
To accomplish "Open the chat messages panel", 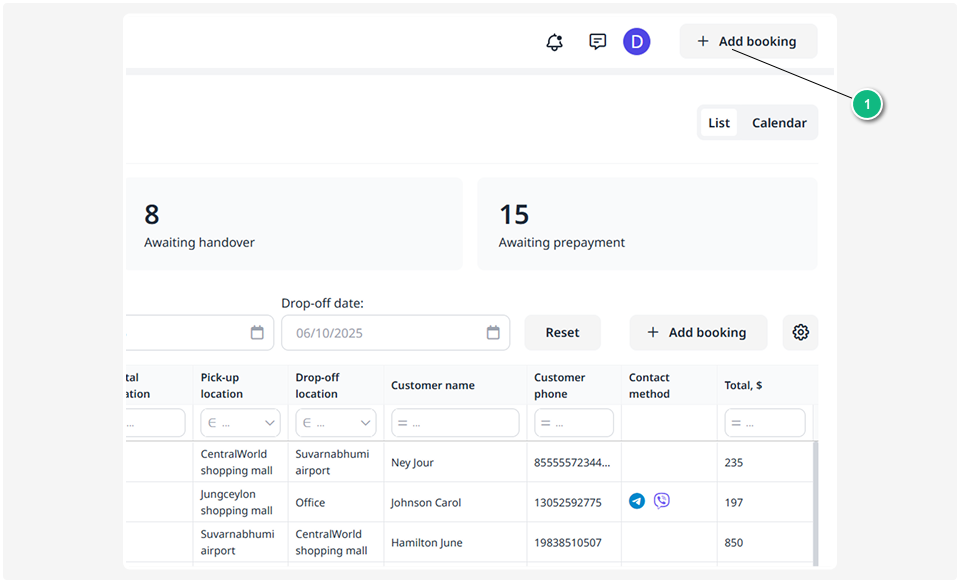I will coord(597,42).
